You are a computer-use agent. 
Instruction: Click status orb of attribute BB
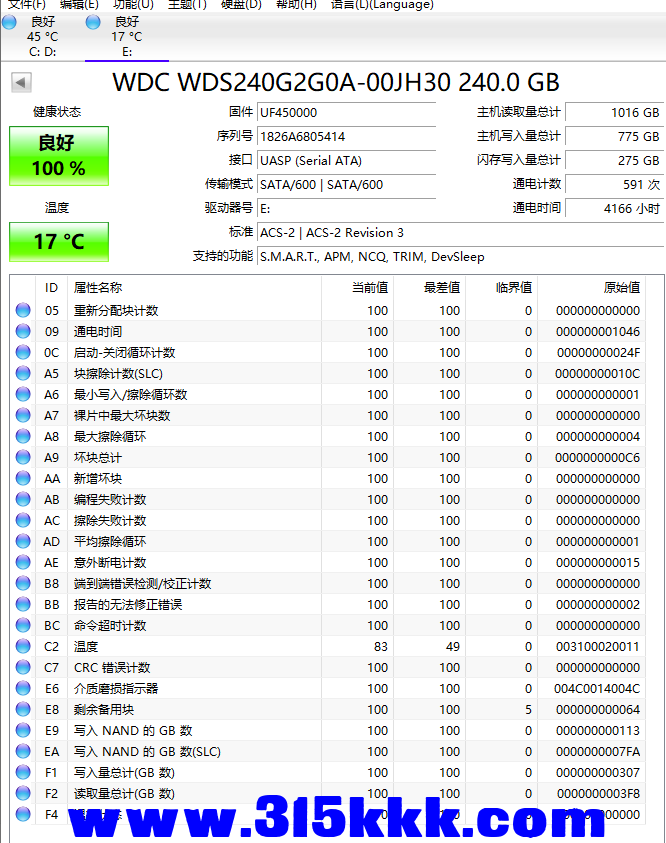(x=23, y=604)
